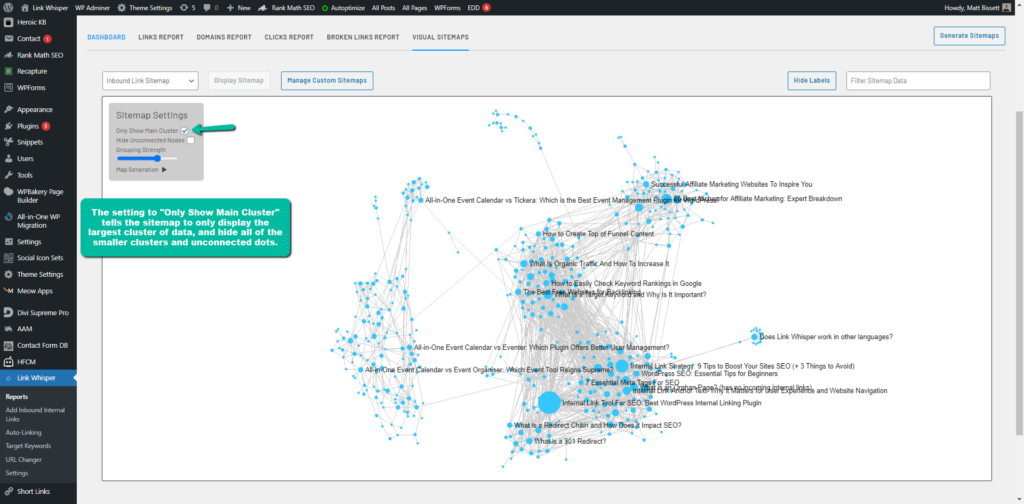The width and height of the screenshot is (1024, 504).
Task: Click the Matt Bissett profile avatar
Action: tap(1006, 7)
